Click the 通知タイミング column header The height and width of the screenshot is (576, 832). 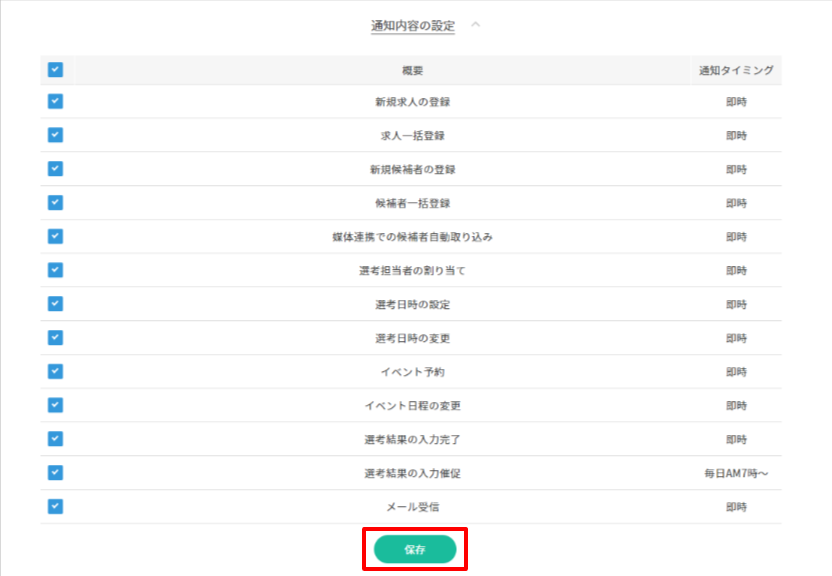pos(736,71)
